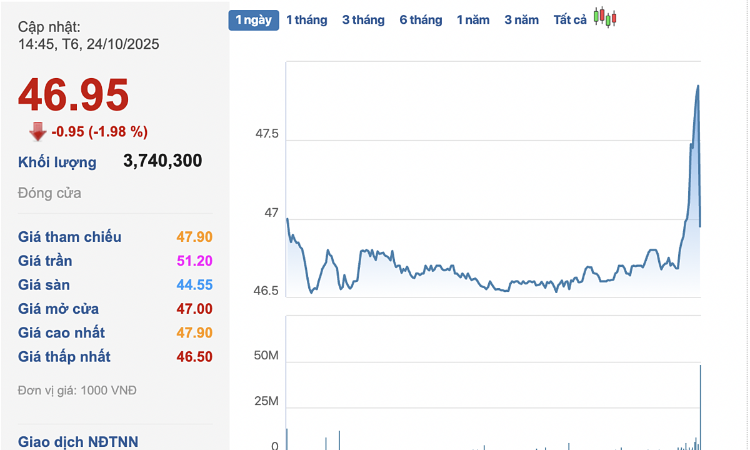Select the '1 năm' time range tab

(473, 20)
